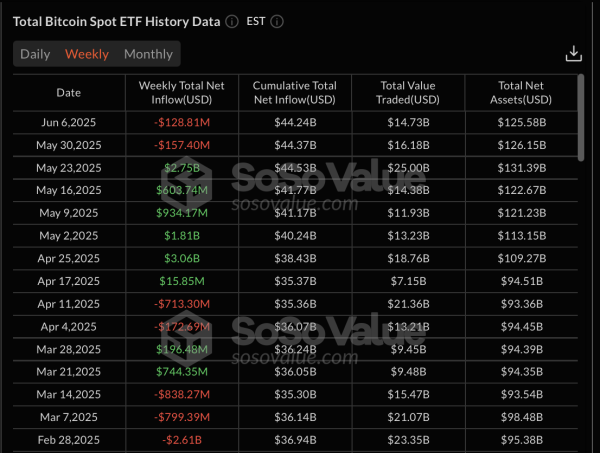Viewport: 600px width, 453px height.
Task: Select the $44.53B cumulative inflow cell
Action: (294, 167)
